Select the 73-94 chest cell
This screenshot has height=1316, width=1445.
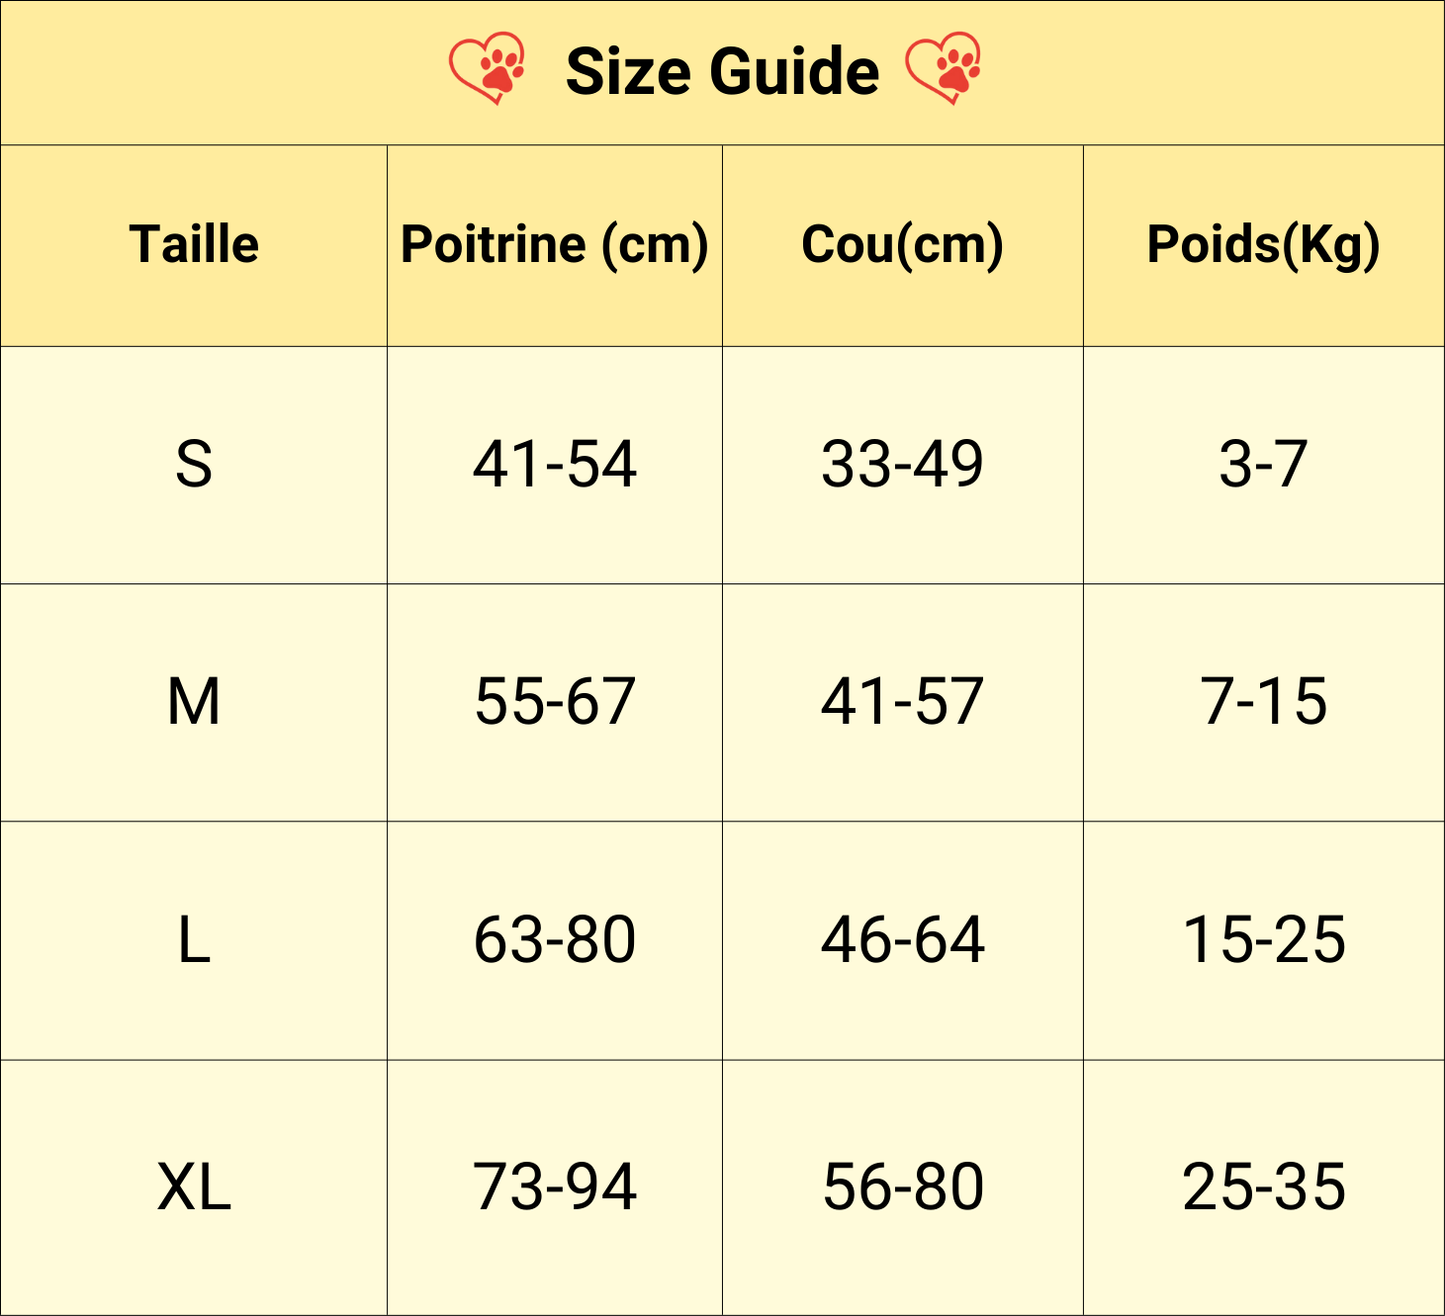coord(555,1187)
